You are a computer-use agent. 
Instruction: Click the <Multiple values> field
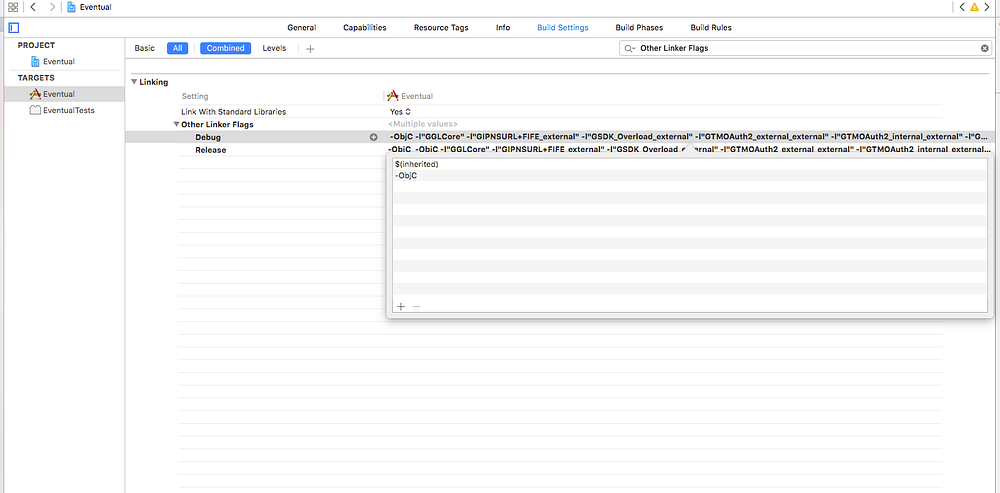[423, 124]
